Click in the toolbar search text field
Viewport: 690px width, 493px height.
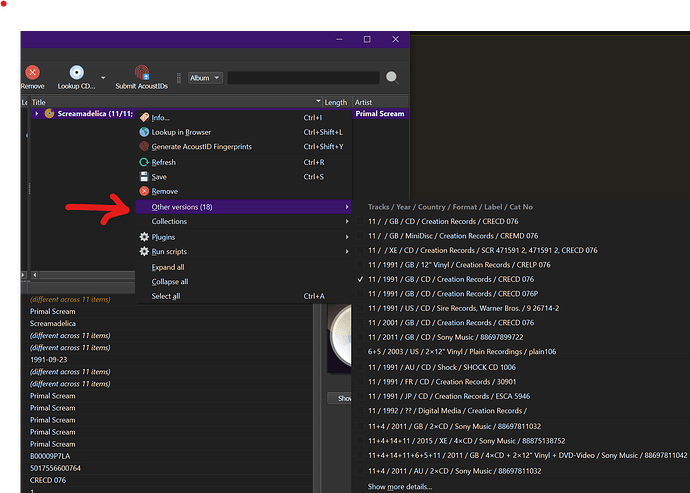pyautogui.click(x=303, y=77)
